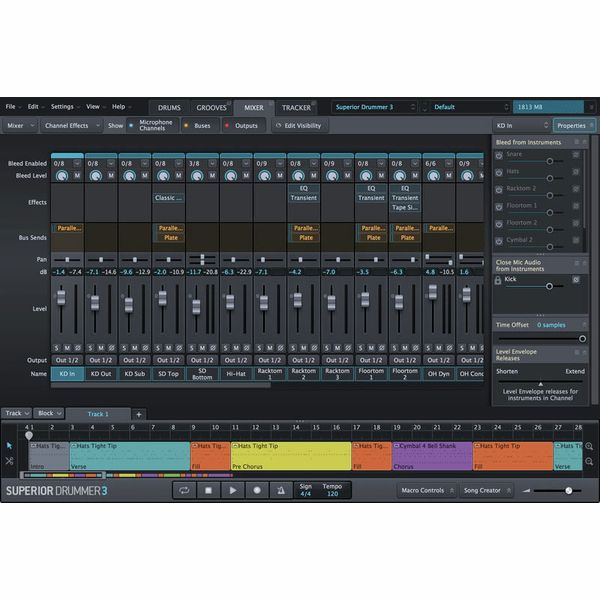This screenshot has width=600, height=600.
Task: Switch to the GROOVES tab
Action: (x=212, y=108)
